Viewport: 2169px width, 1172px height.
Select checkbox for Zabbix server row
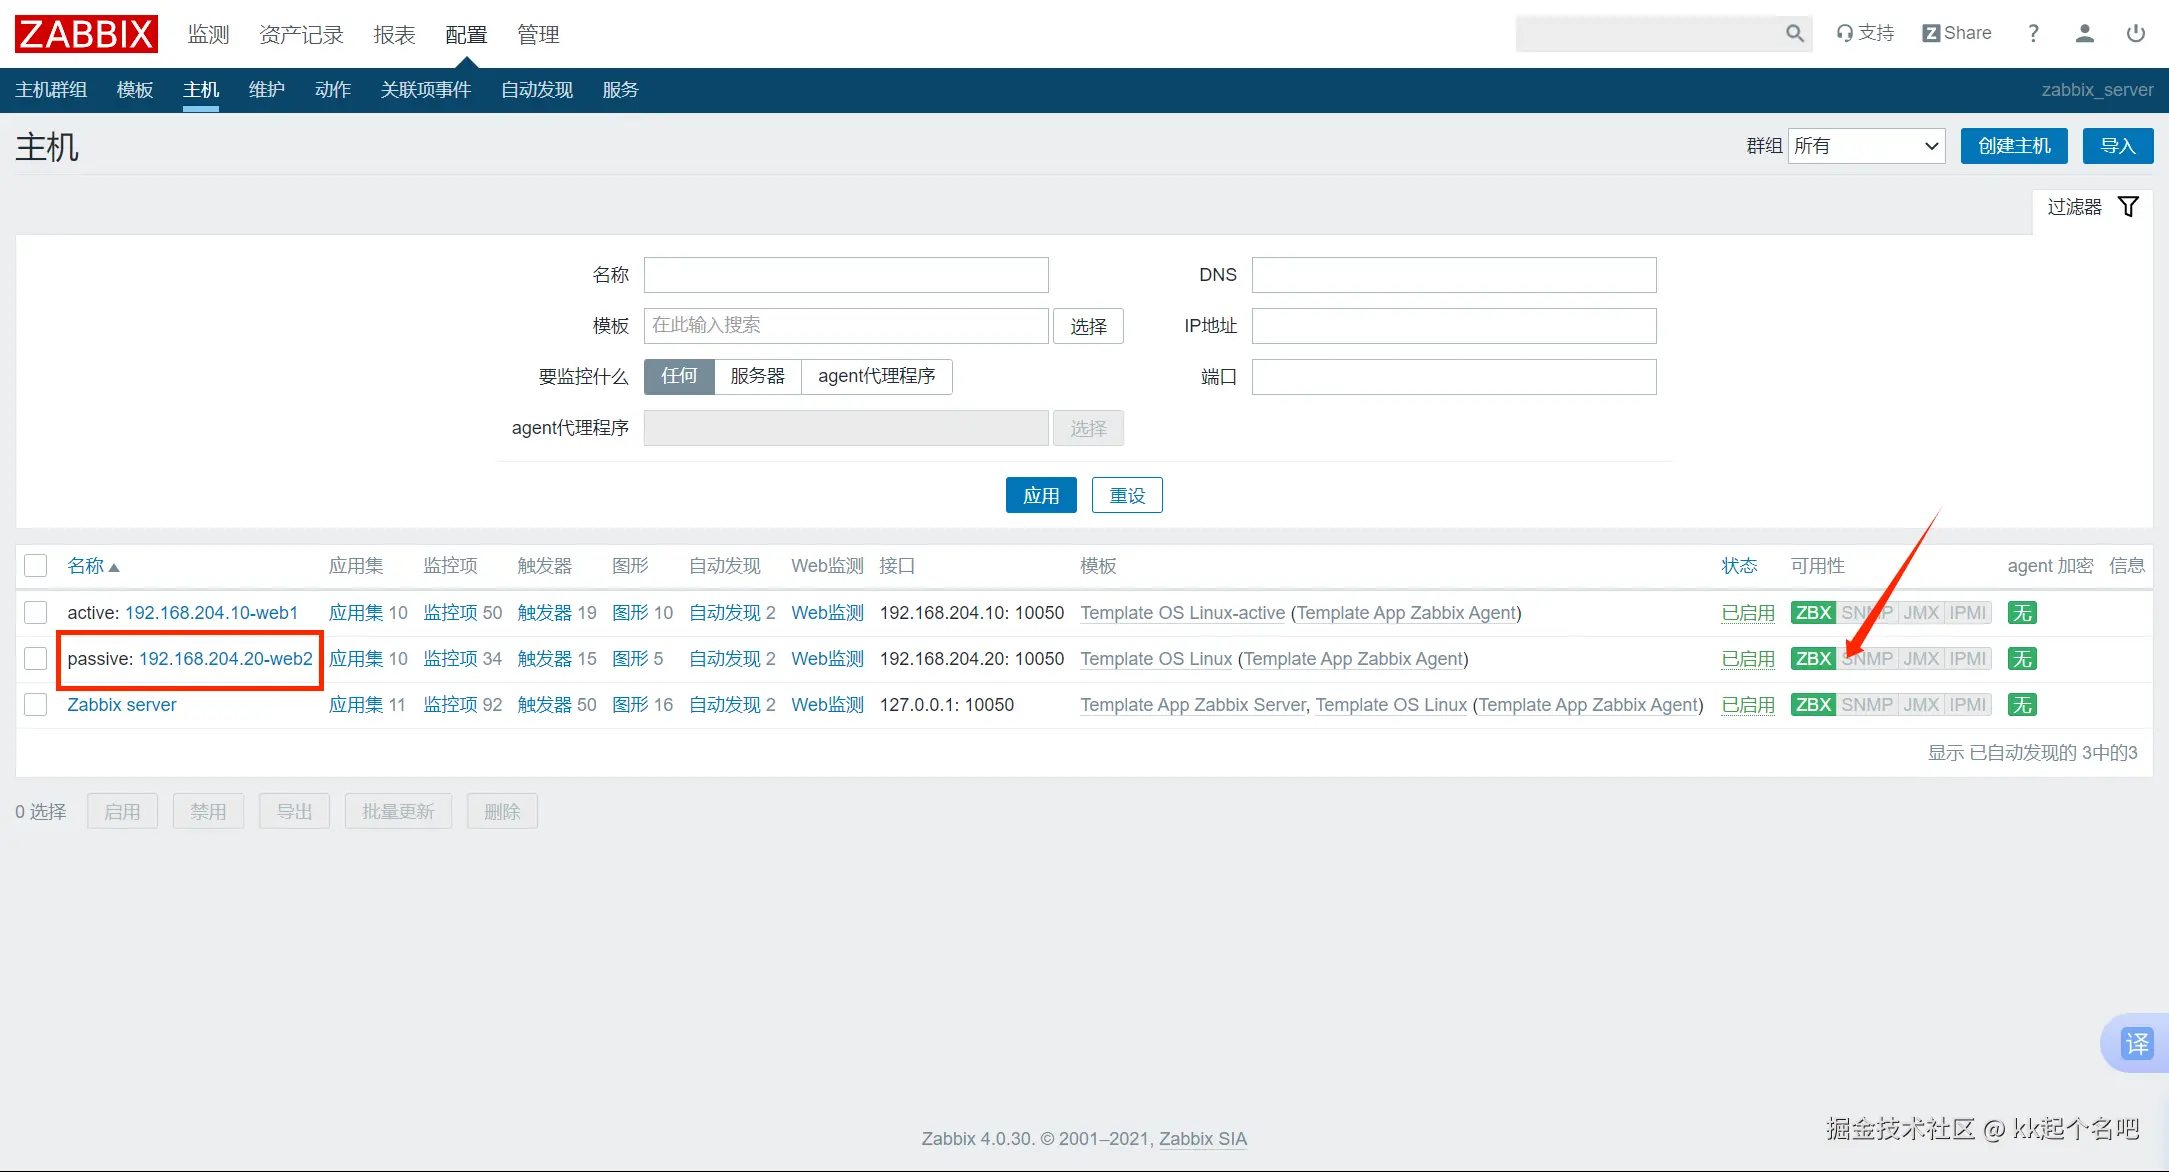[x=36, y=705]
